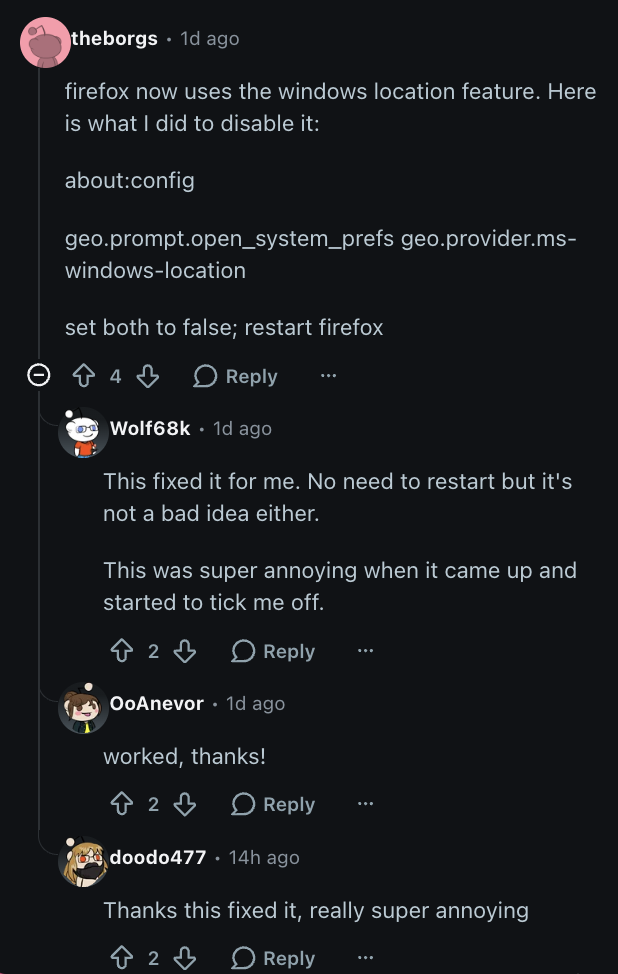This screenshot has height=974, width=618.
Task: View doodo477's avatar
Action: click(84, 860)
